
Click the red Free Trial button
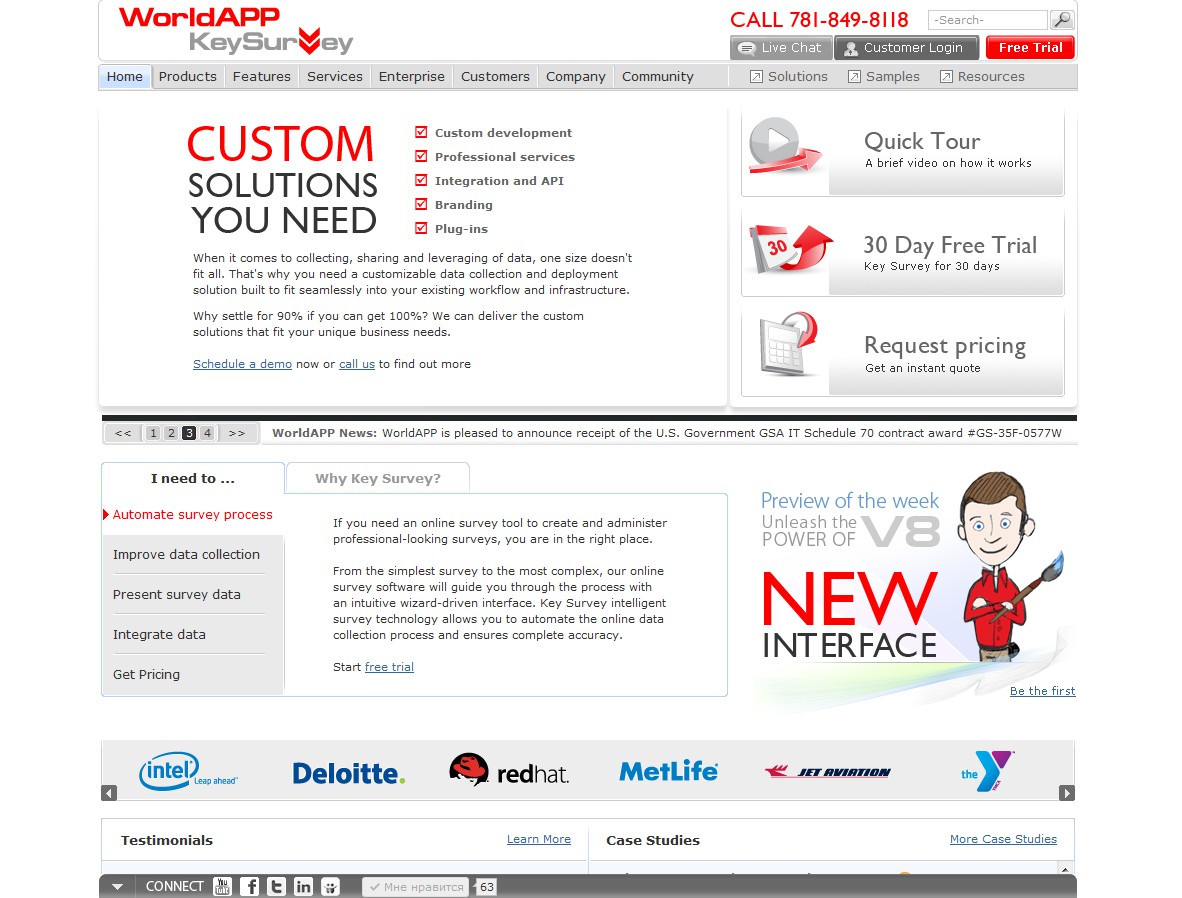point(1030,48)
